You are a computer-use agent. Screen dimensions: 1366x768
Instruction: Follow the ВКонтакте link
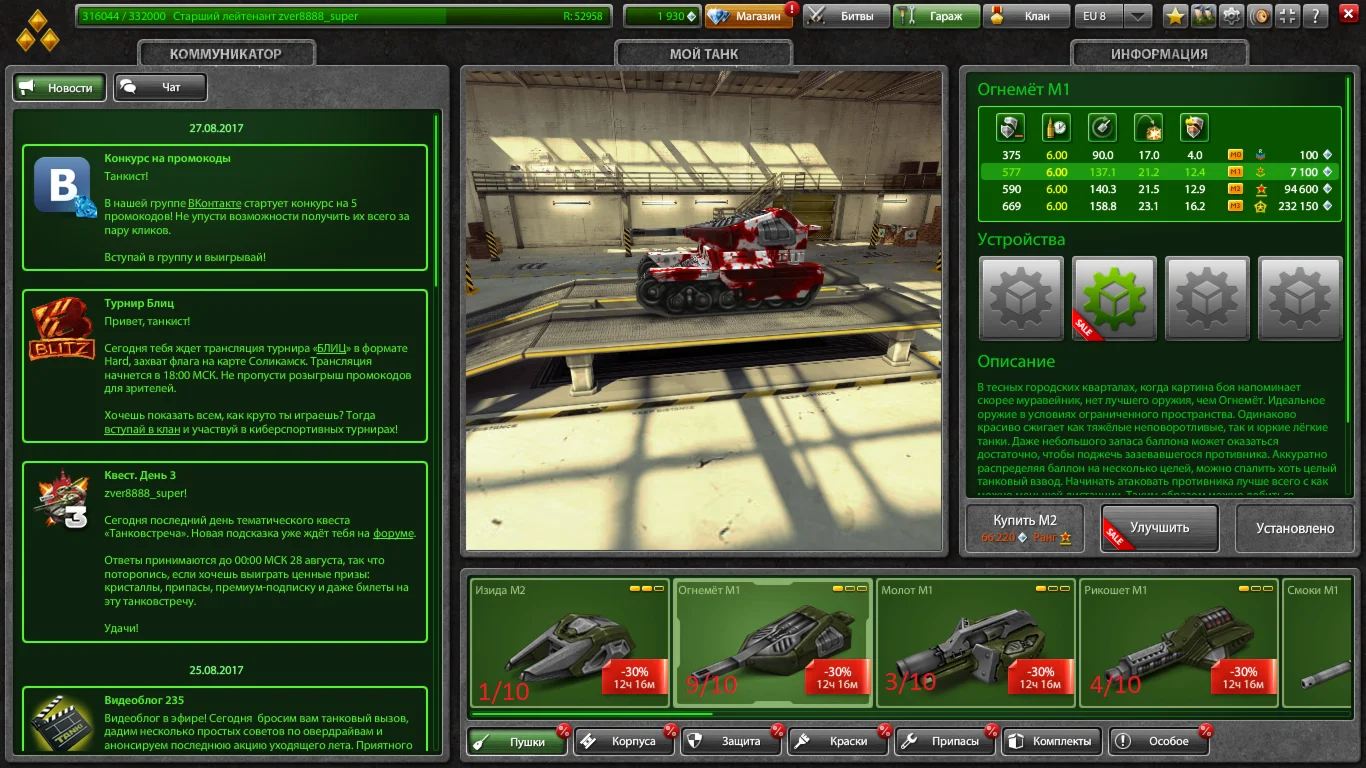click(x=215, y=203)
